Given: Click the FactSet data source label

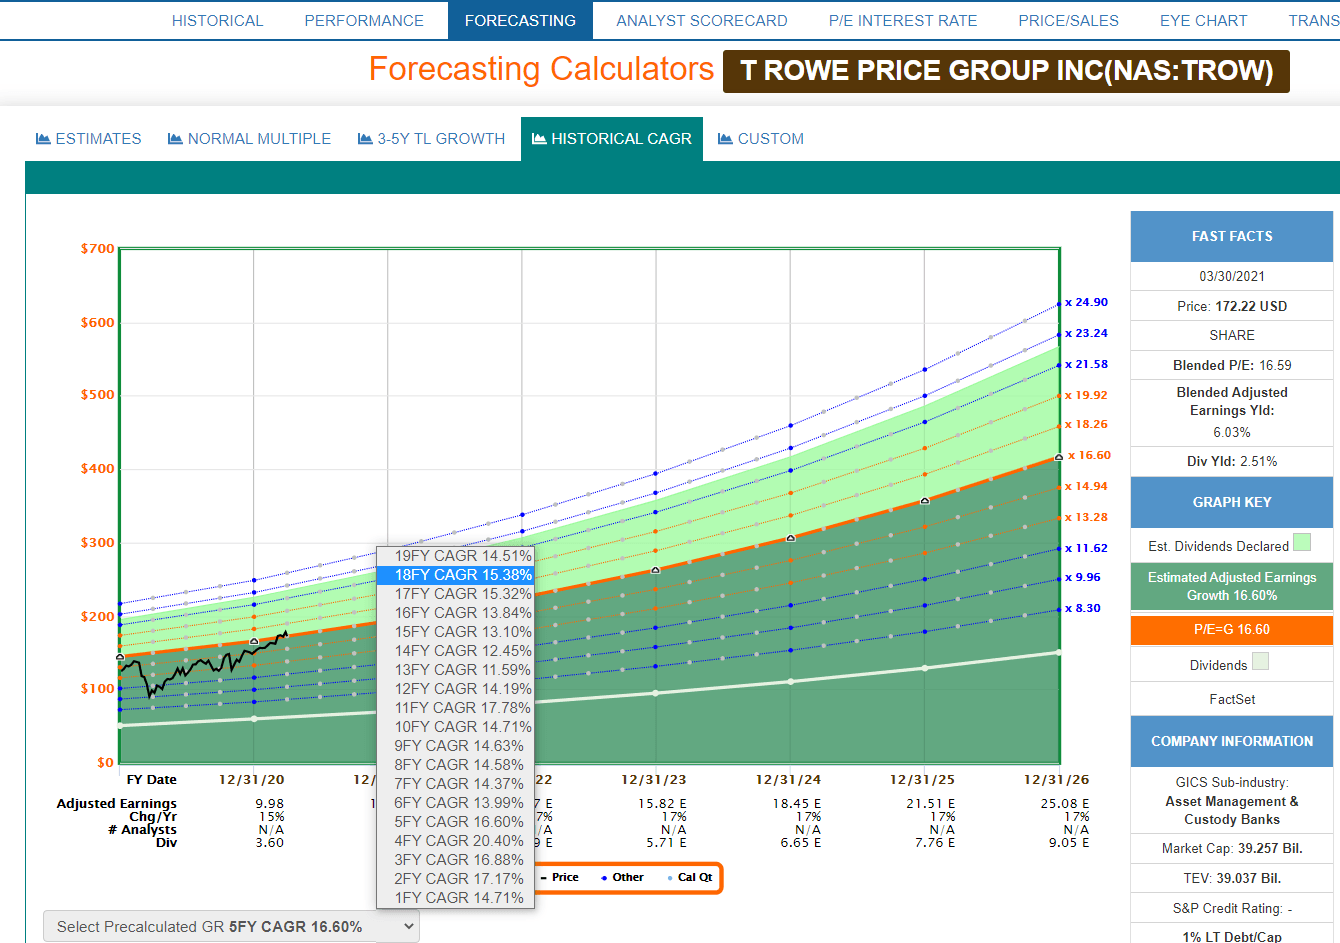Looking at the screenshot, I should pos(1232,700).
